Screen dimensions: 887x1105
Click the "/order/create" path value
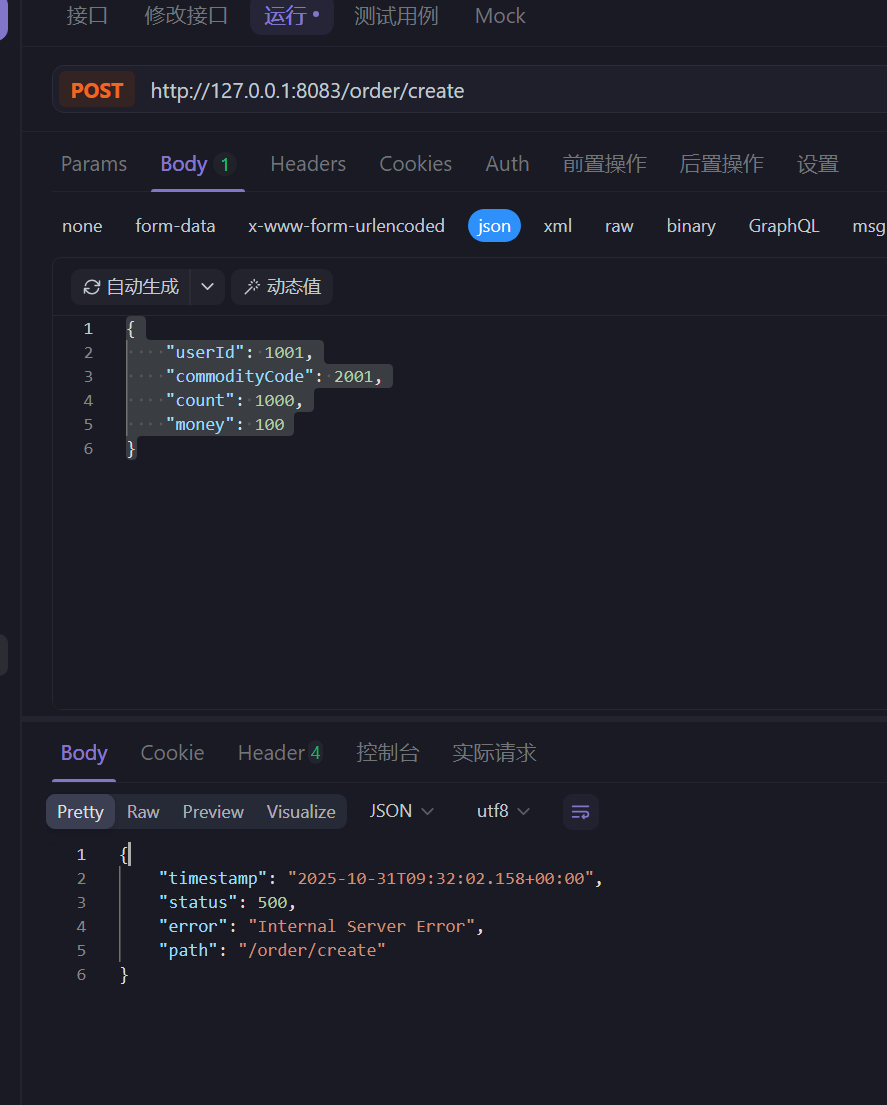click(312, 950)
